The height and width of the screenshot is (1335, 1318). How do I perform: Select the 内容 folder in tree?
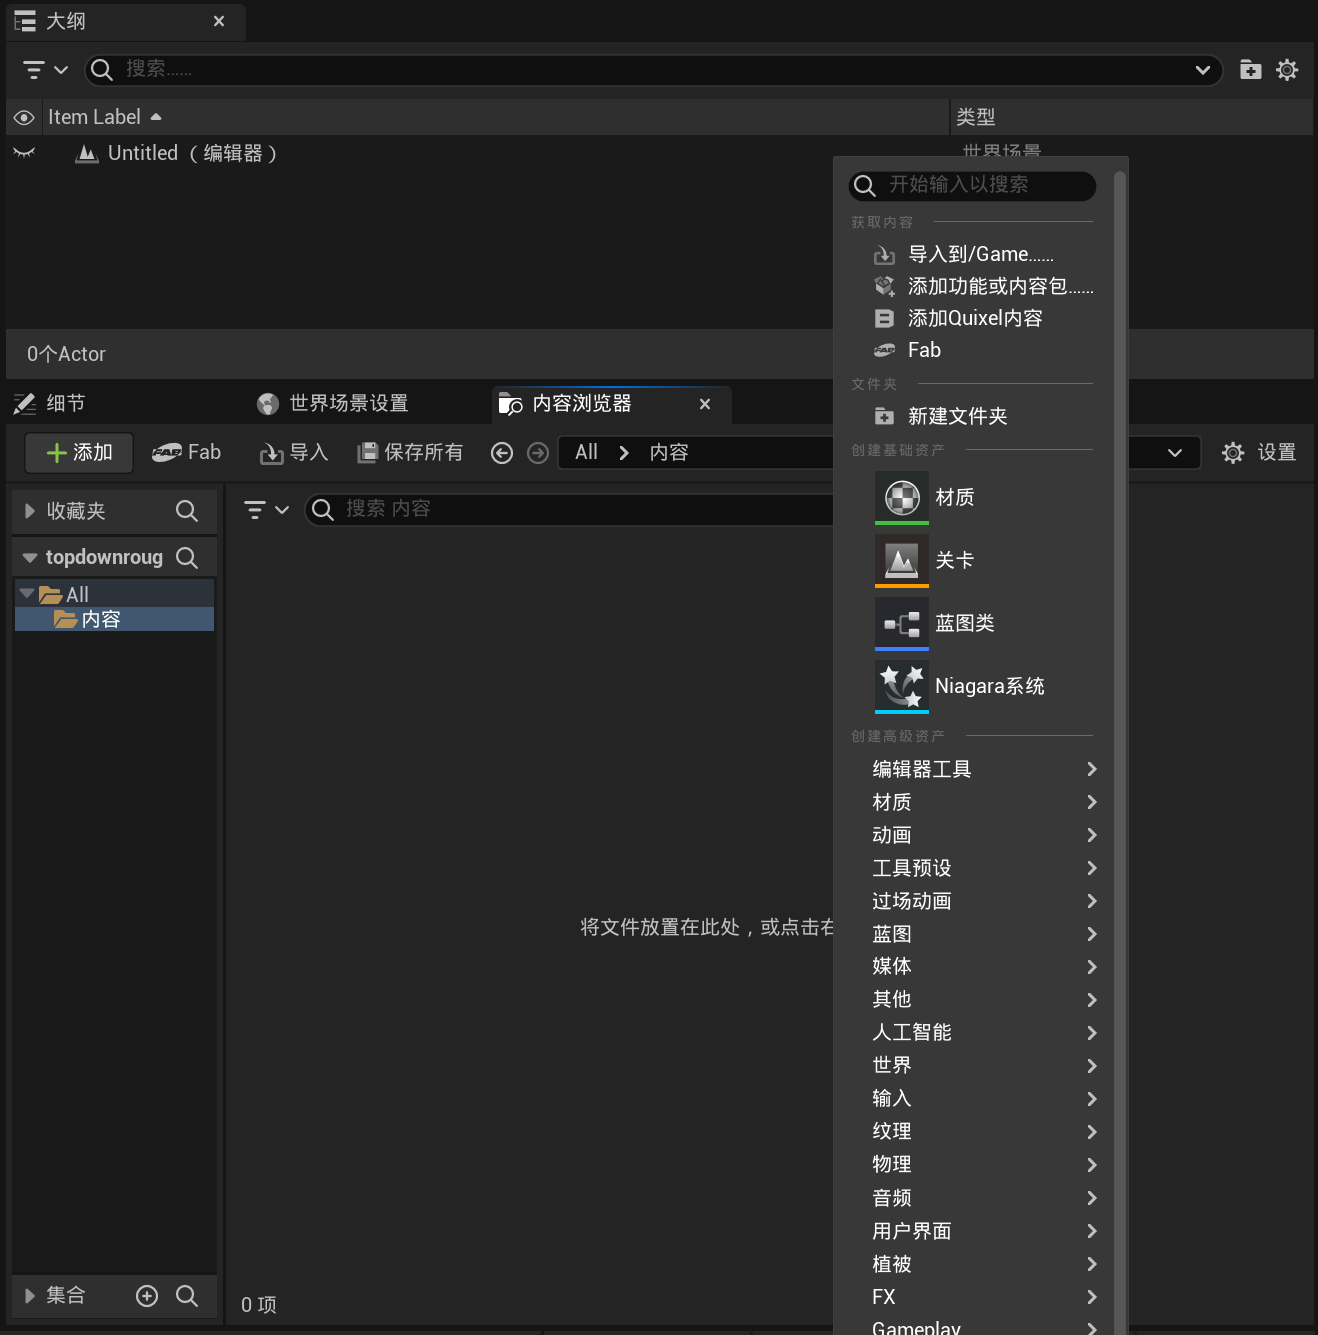115,619
